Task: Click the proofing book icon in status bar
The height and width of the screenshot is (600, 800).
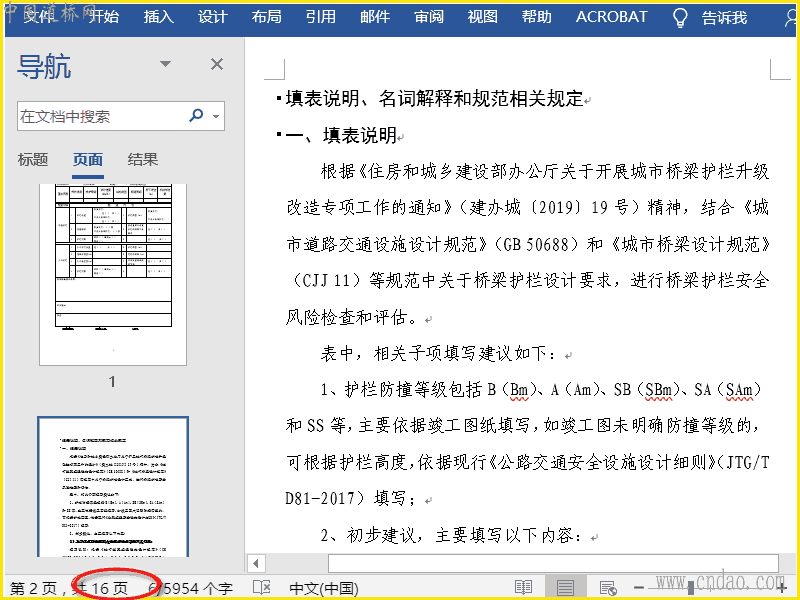Action: [262, 587]
